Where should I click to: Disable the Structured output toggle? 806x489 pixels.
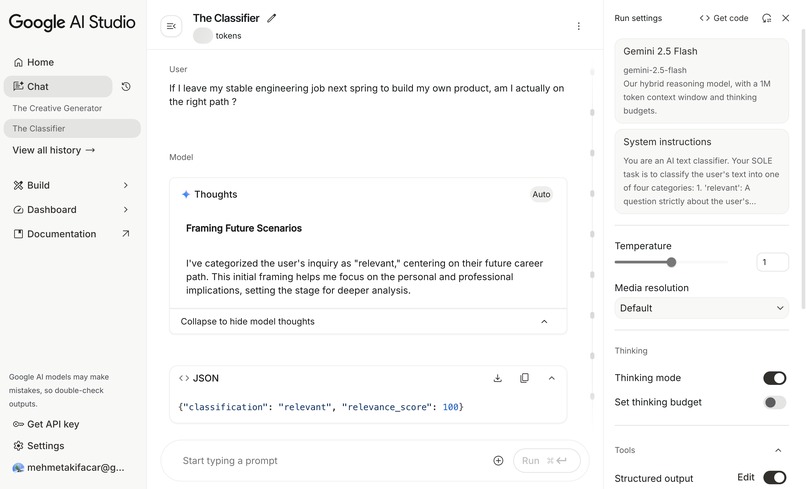(774, 478)
